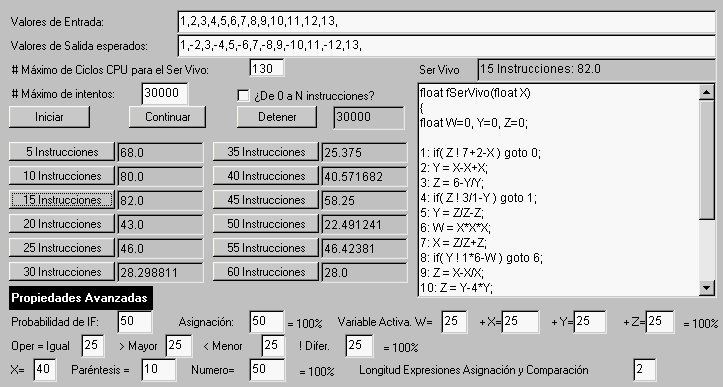Image resolution: width=723 pixels, height=387 pixels.
Task: Click code line '2: Y = X-X+X;'
Action: pos(454,167)
